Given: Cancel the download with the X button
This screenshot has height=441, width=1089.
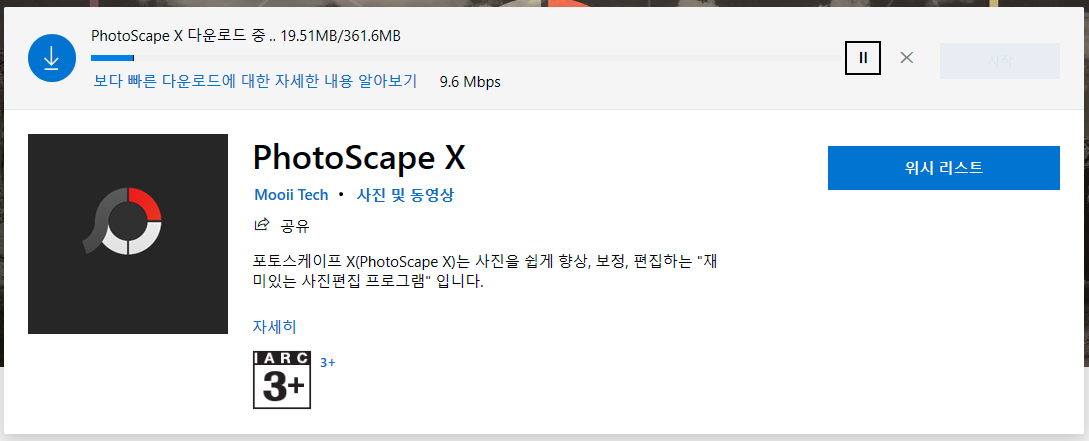Looking at the screenshot, I should tap(906, 58).
